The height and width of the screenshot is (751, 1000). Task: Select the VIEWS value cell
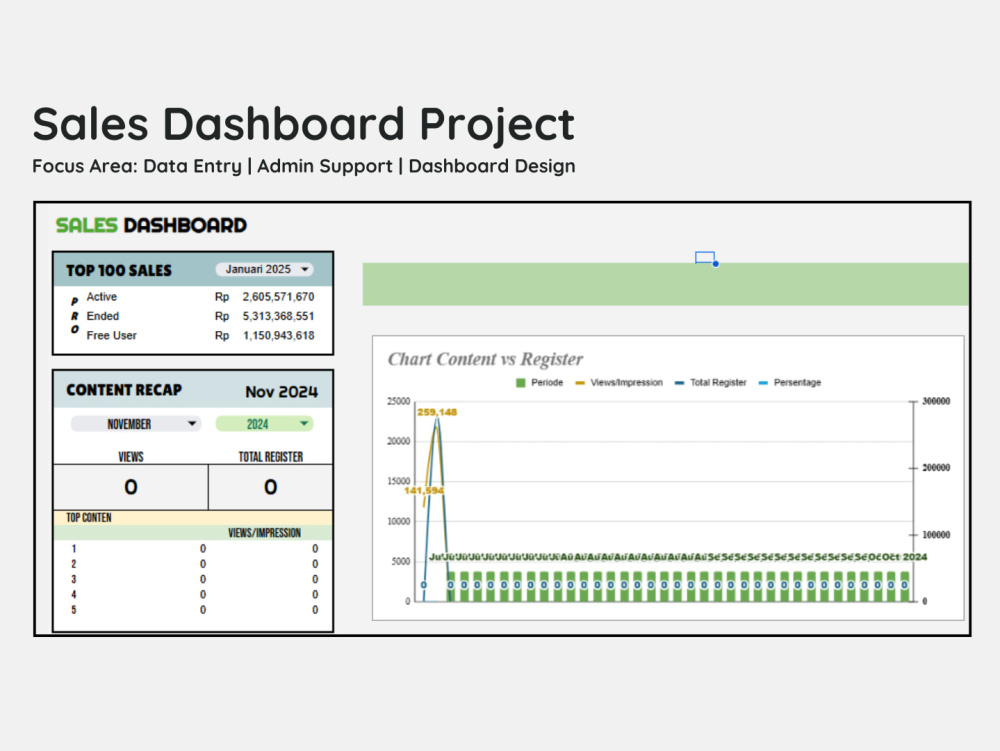(131, 487)
